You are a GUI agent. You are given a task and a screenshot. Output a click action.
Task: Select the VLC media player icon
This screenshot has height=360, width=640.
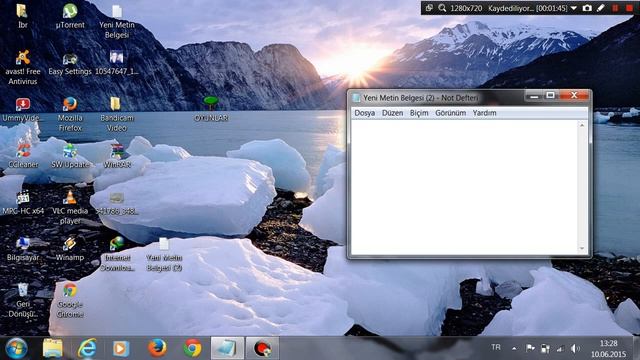70,207
